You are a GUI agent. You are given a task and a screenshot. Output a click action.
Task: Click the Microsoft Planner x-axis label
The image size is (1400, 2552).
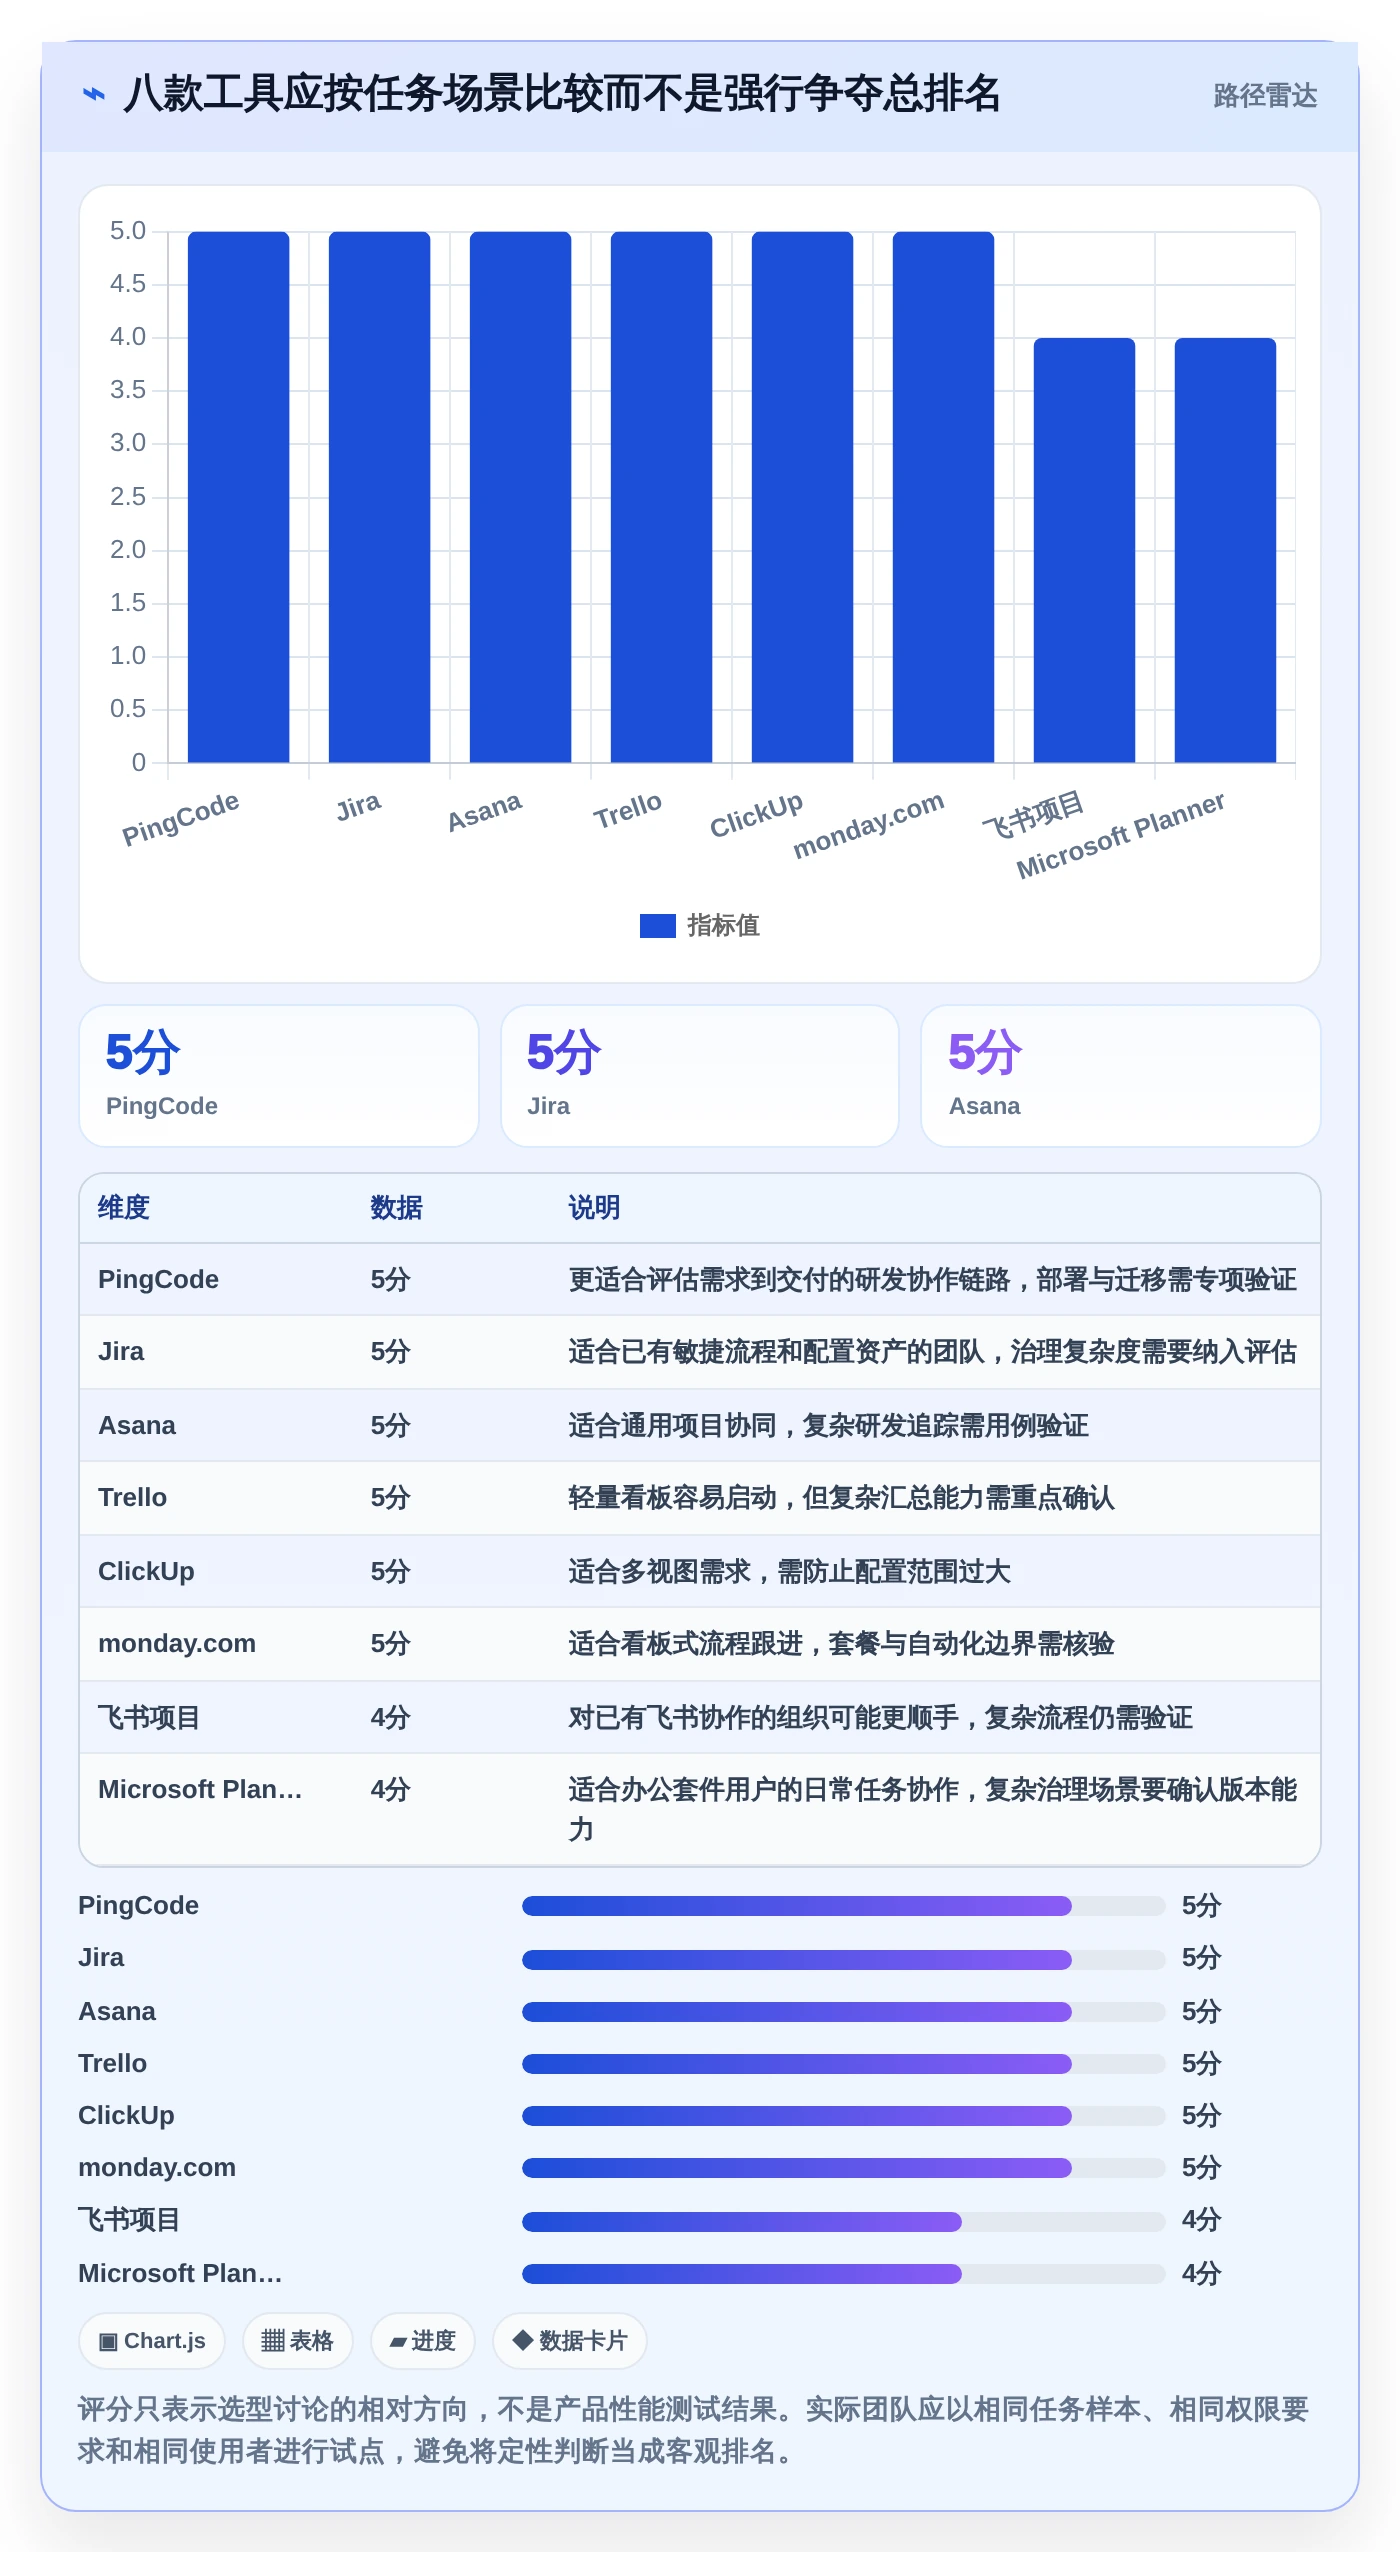click(x=1121, y=837)
